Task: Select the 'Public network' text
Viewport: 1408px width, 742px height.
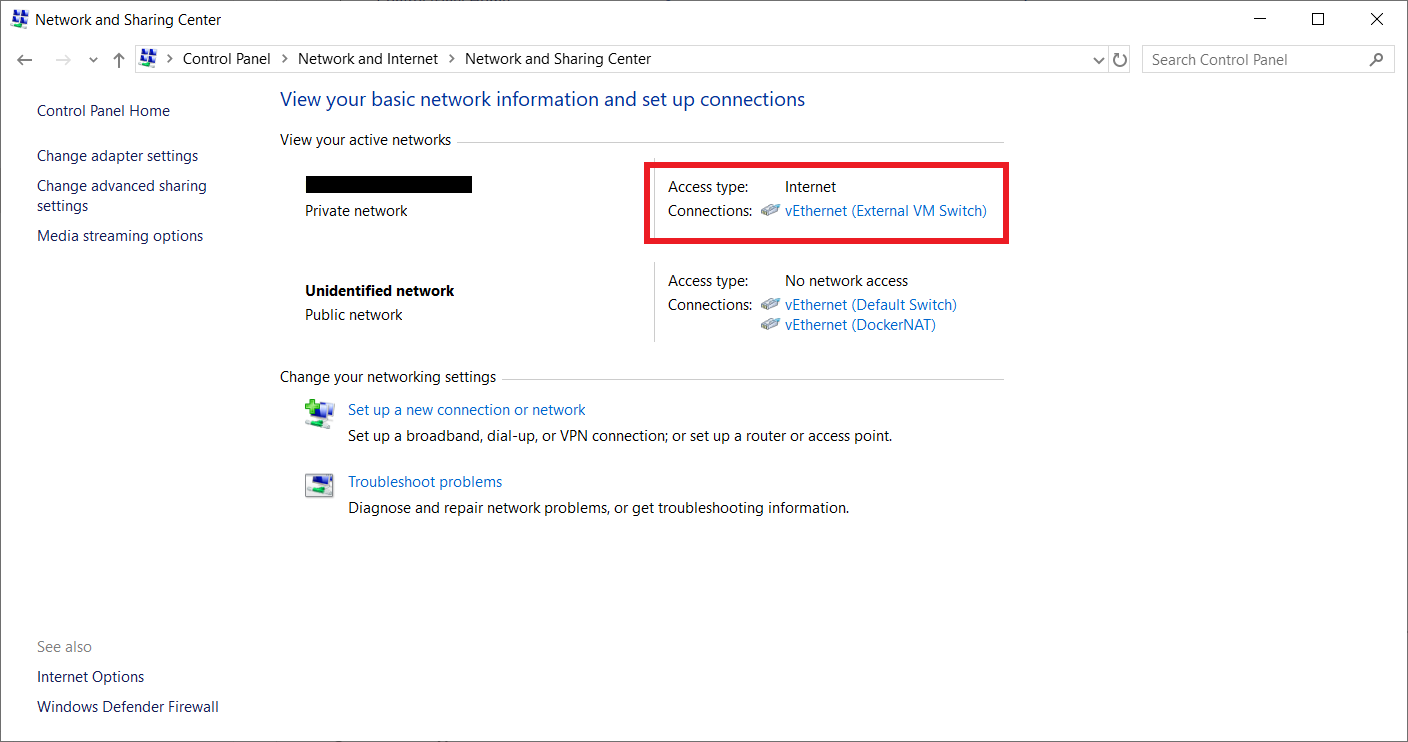Action: point(353,315)
